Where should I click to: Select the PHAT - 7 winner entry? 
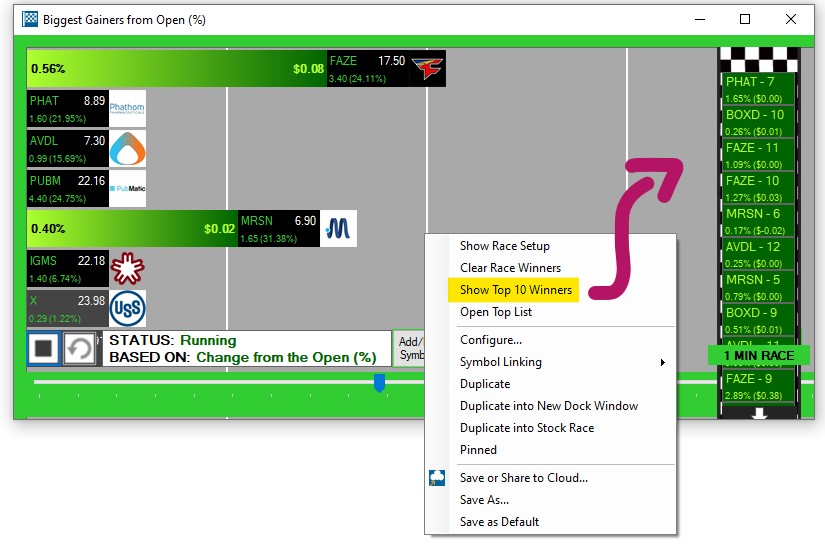pos(757,88)
